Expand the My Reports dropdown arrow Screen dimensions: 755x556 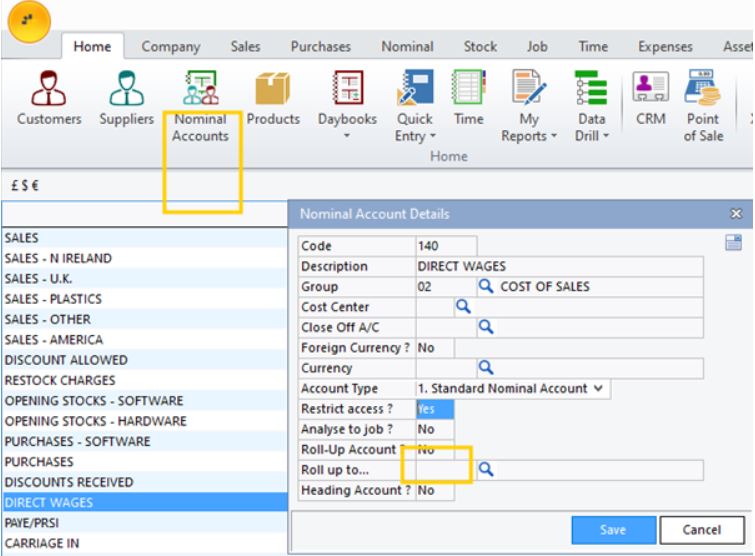554,136
